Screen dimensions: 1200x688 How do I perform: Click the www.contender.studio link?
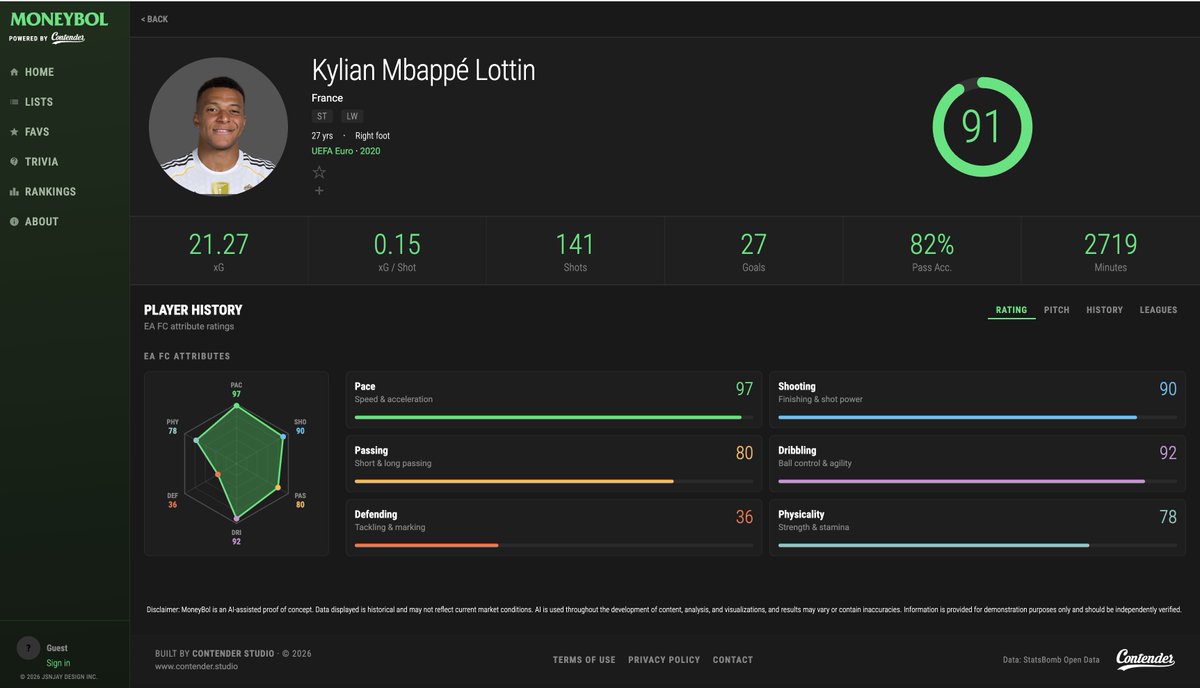(x=196, y=666)
